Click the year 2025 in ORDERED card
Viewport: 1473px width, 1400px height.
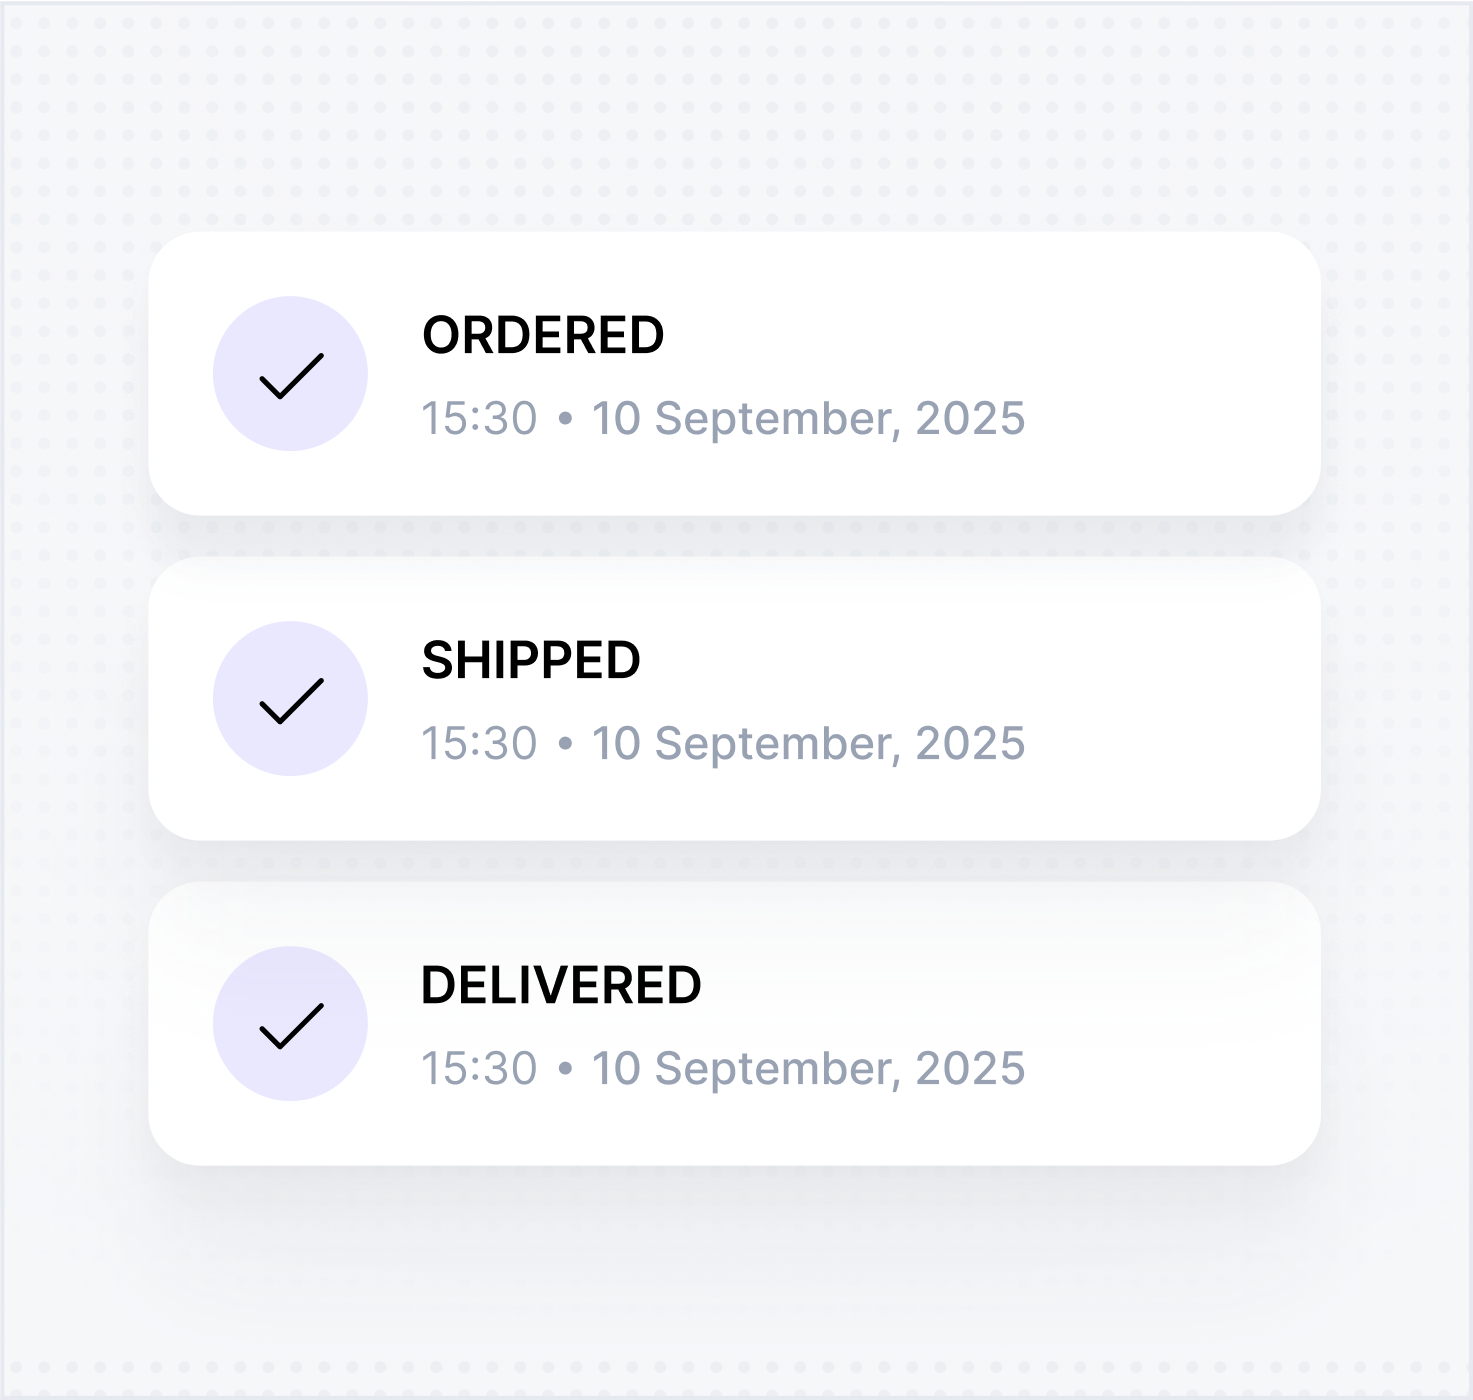[970, 418]
